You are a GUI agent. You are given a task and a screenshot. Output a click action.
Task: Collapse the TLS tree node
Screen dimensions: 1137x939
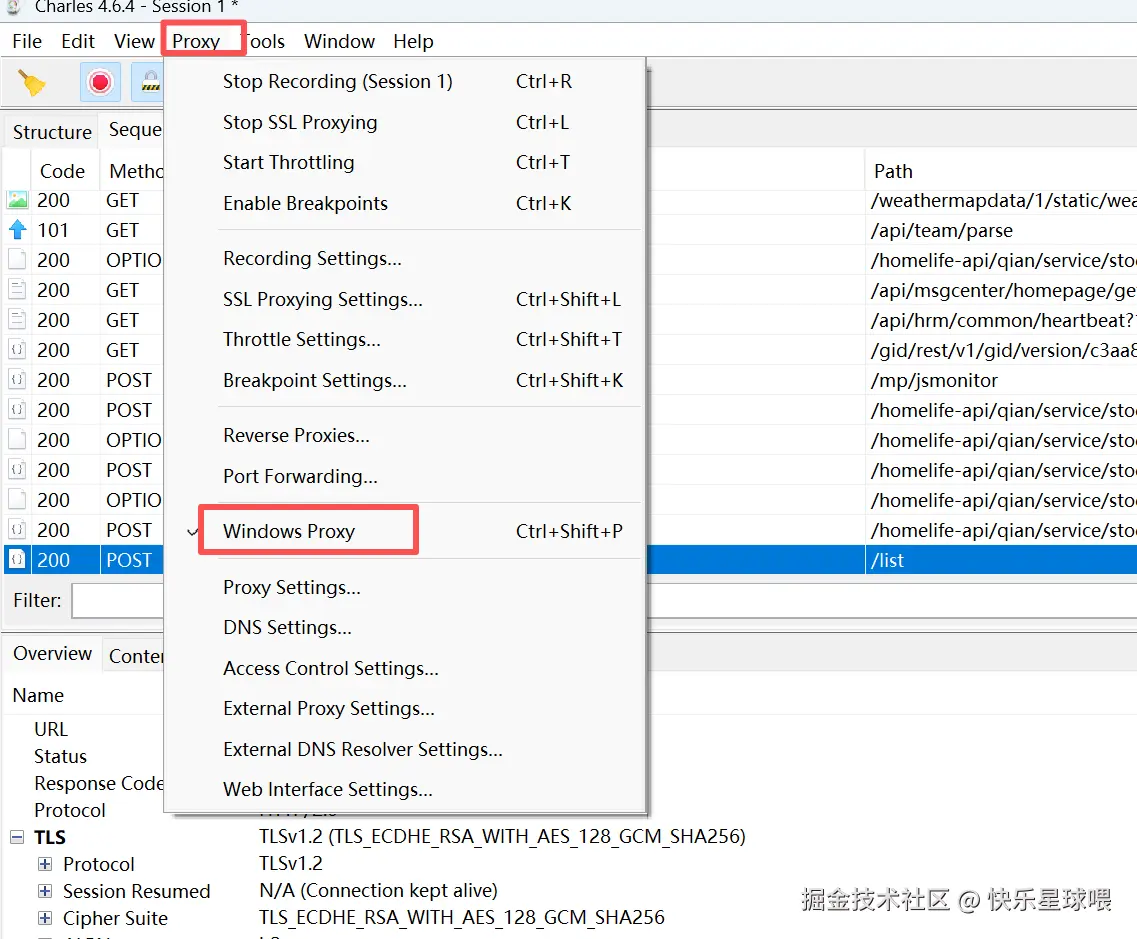pyautogui.click(x=17, y=837)
